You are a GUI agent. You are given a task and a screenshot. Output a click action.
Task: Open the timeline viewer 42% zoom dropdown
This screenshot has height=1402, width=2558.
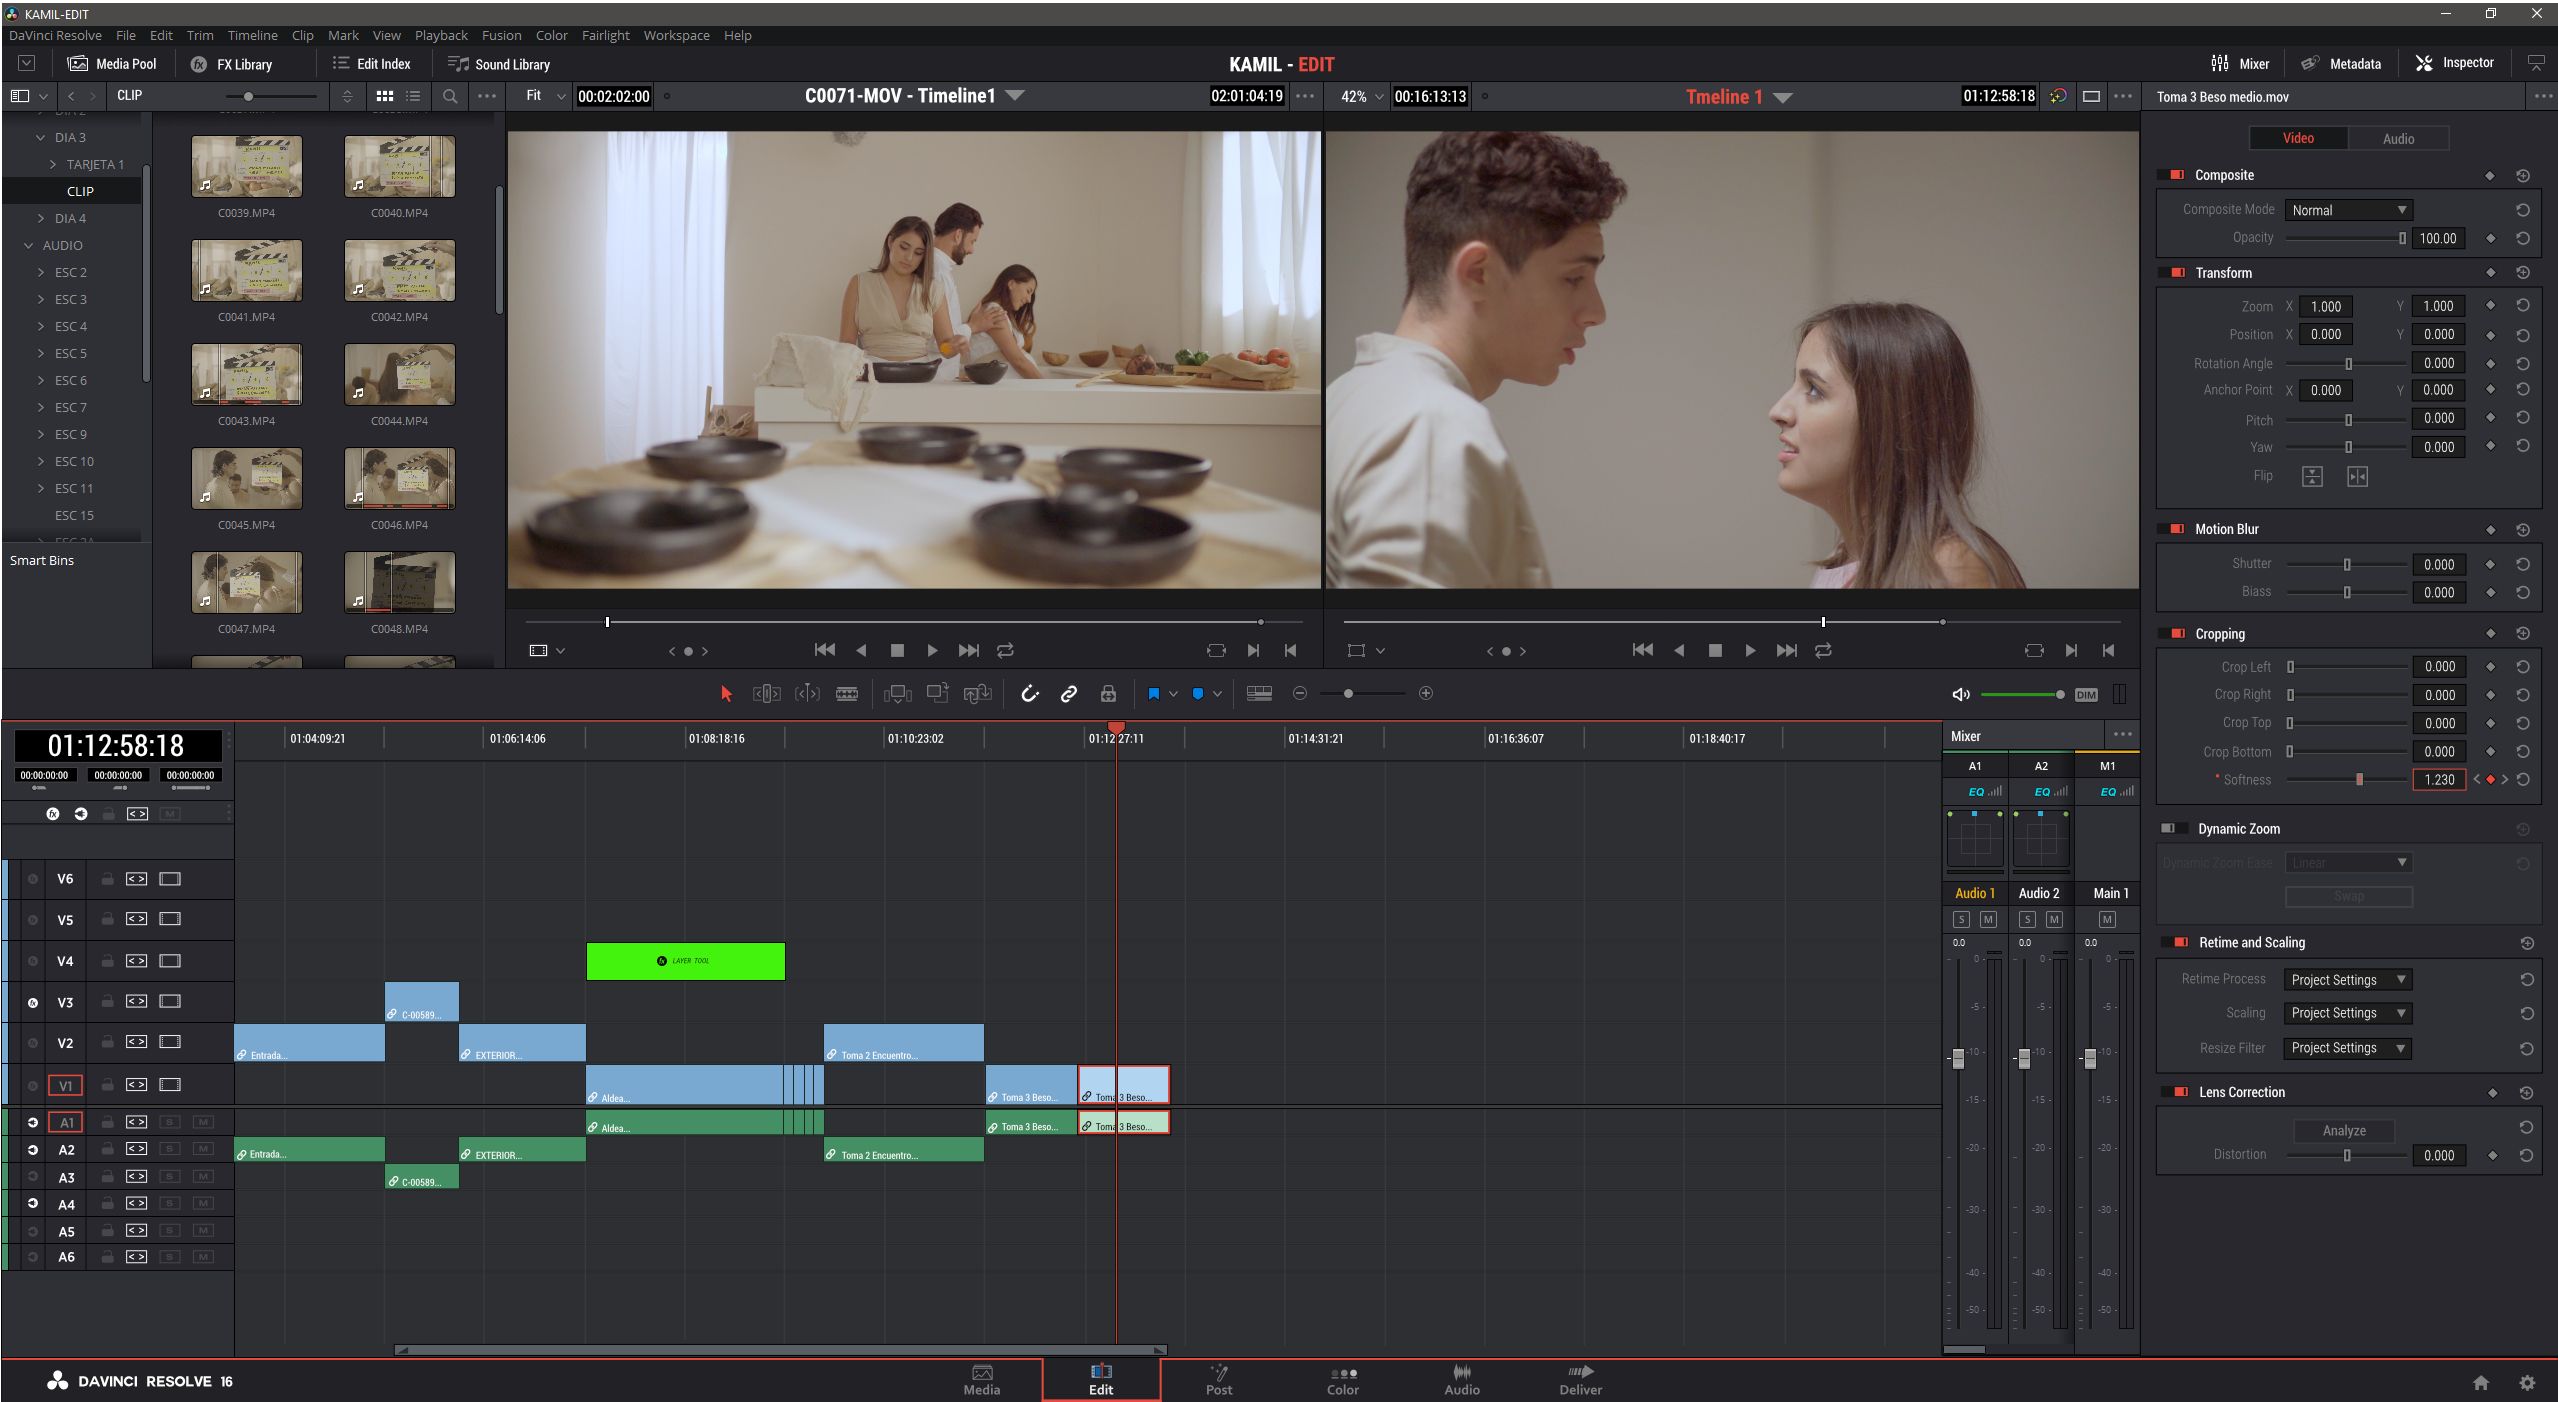coord(1361,96)
